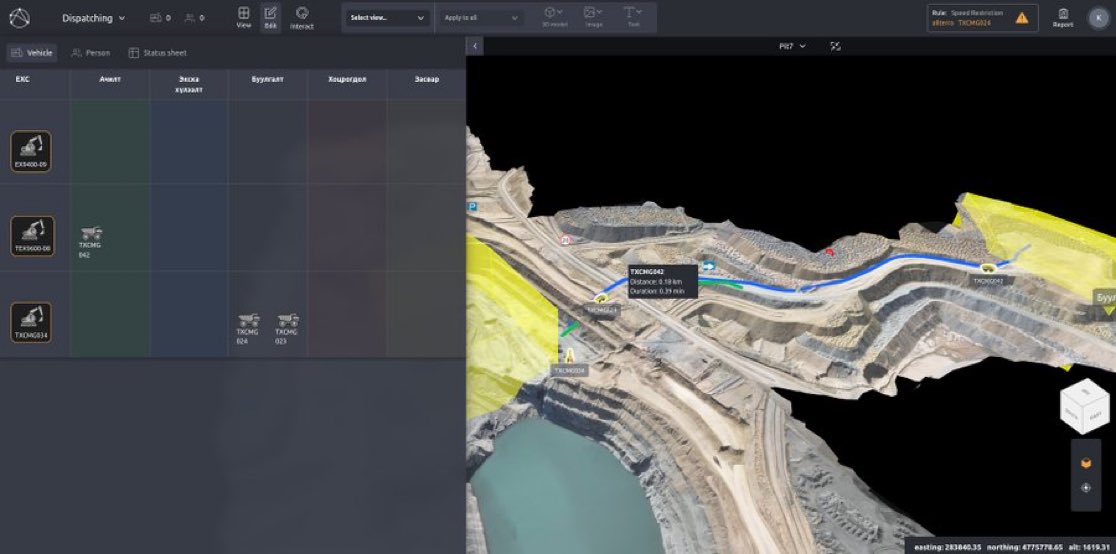Click the Буул zone label at map edge

[1105, 296]
